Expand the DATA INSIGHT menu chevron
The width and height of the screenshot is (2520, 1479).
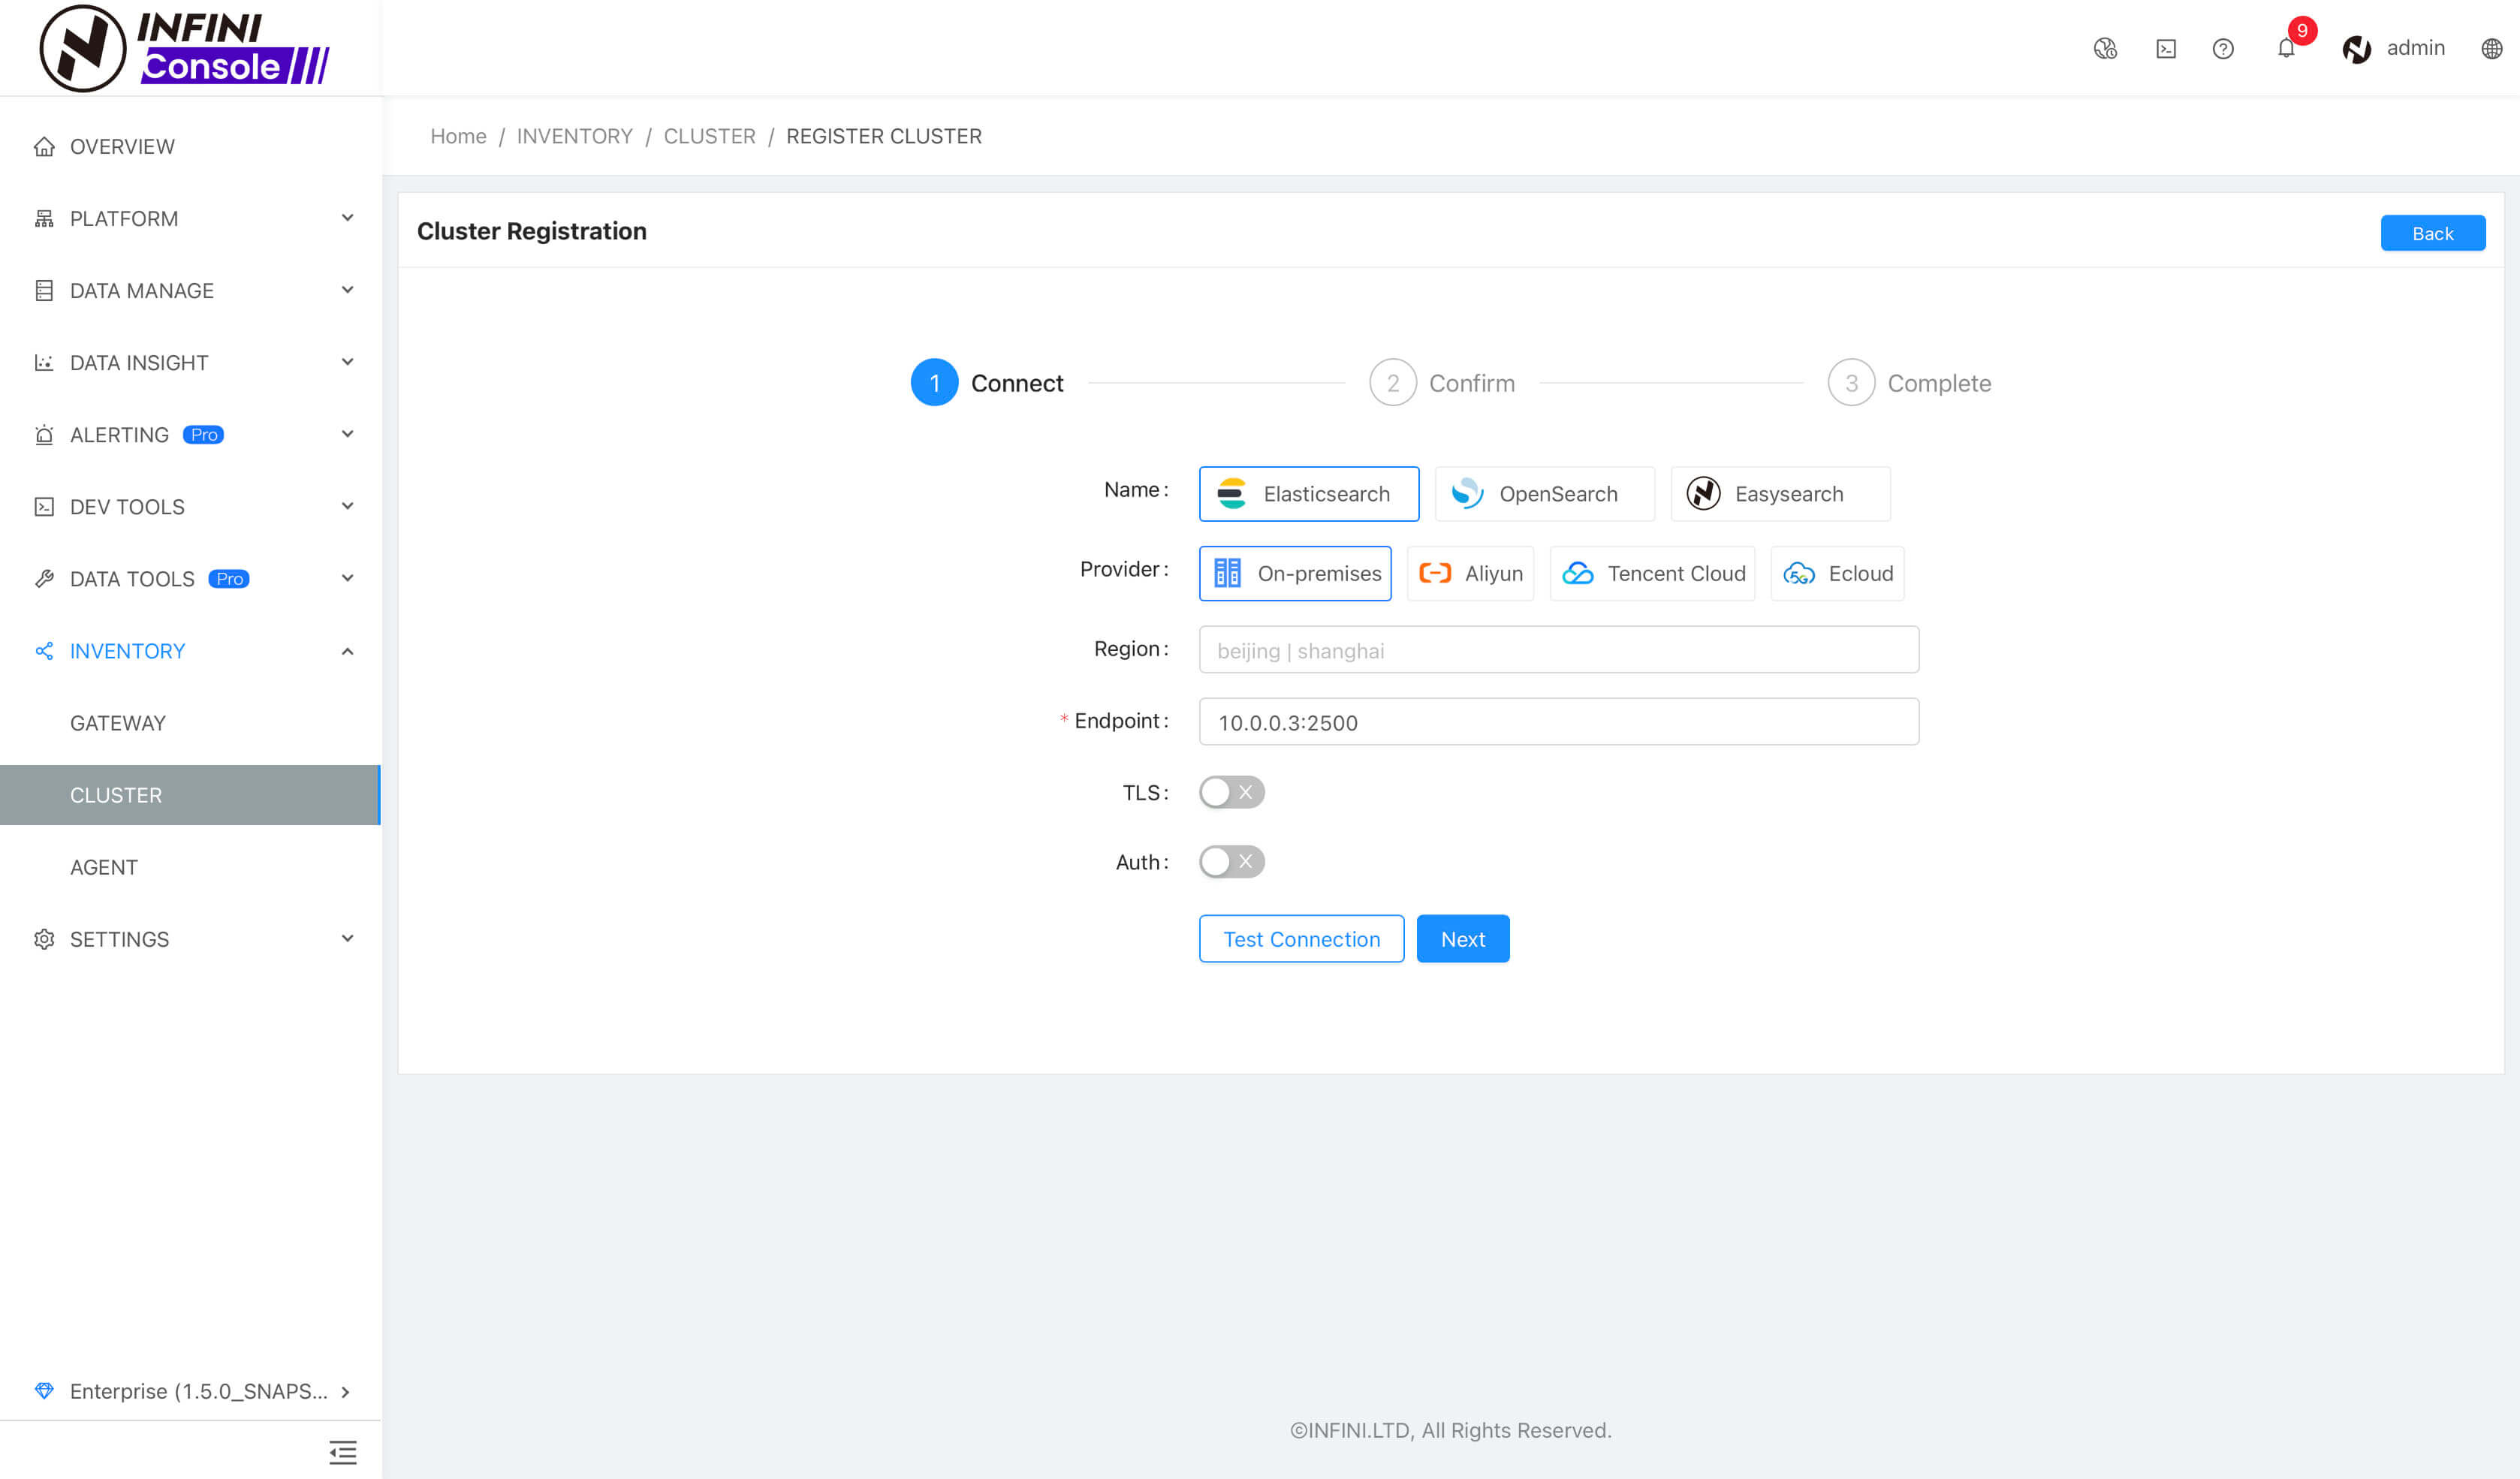click(347, 362)
